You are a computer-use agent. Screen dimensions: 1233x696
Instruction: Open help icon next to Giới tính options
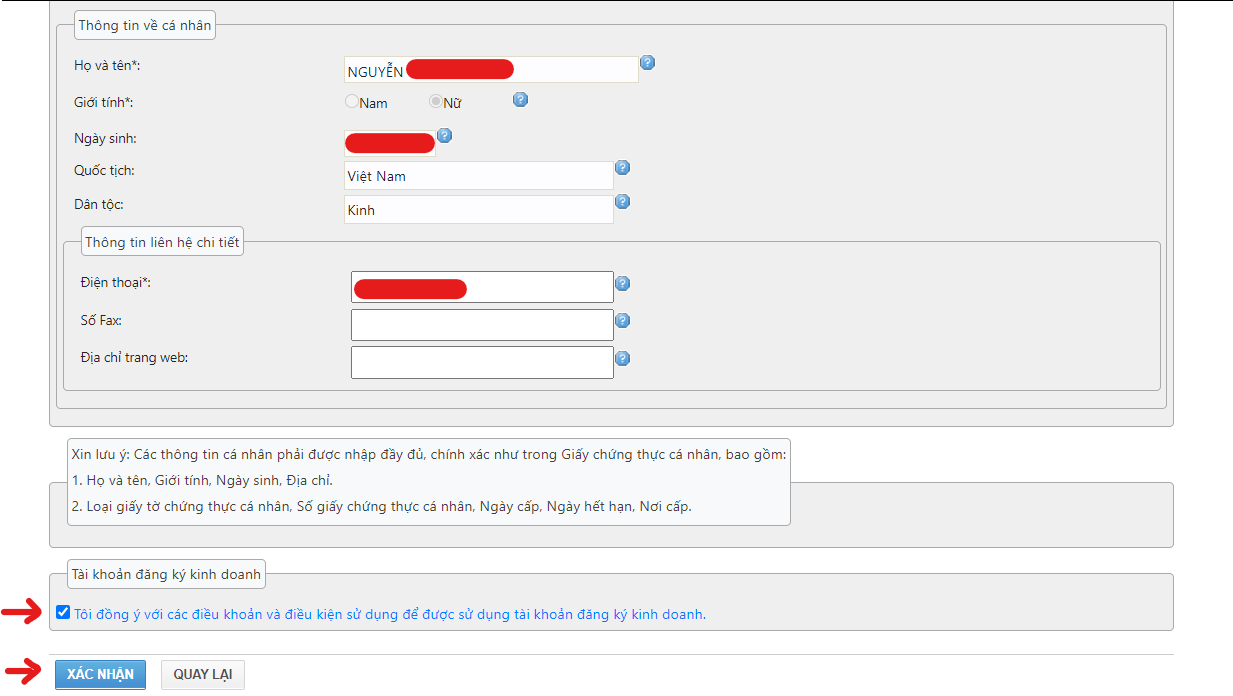point(520,100)
